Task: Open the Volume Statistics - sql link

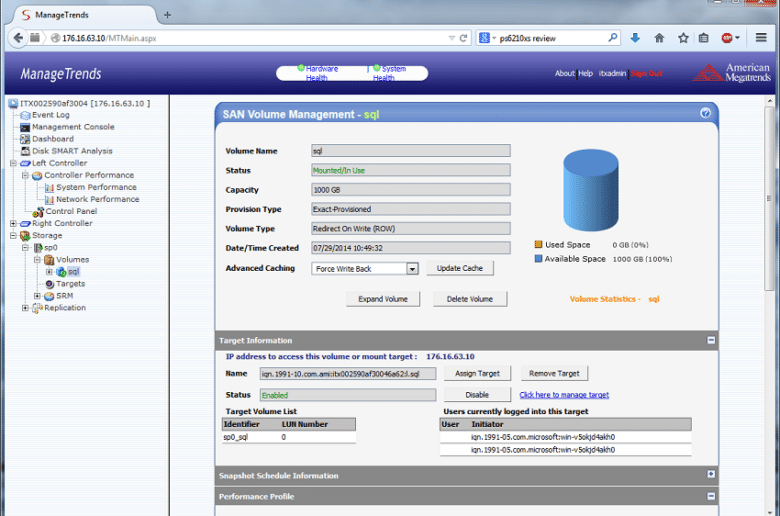Action: [614, 299]
